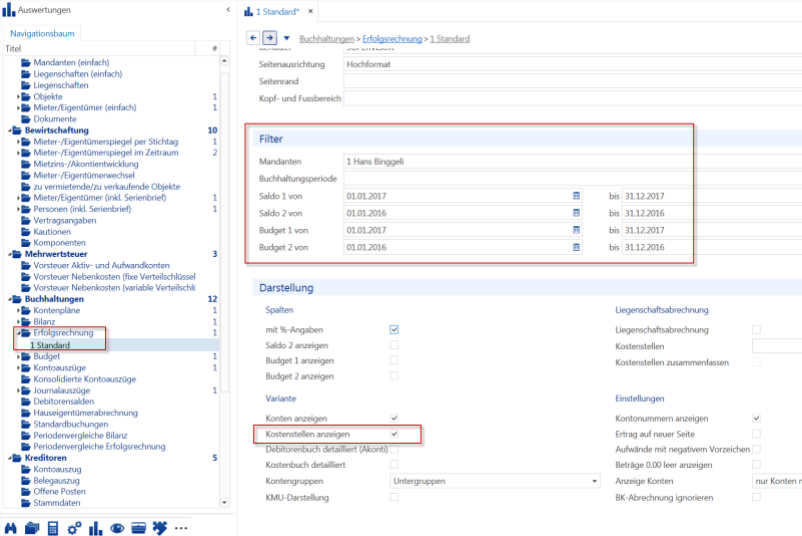Click the Vertragsangaben folder icon
The image size is (802, 536).
(x=26, y=220)
